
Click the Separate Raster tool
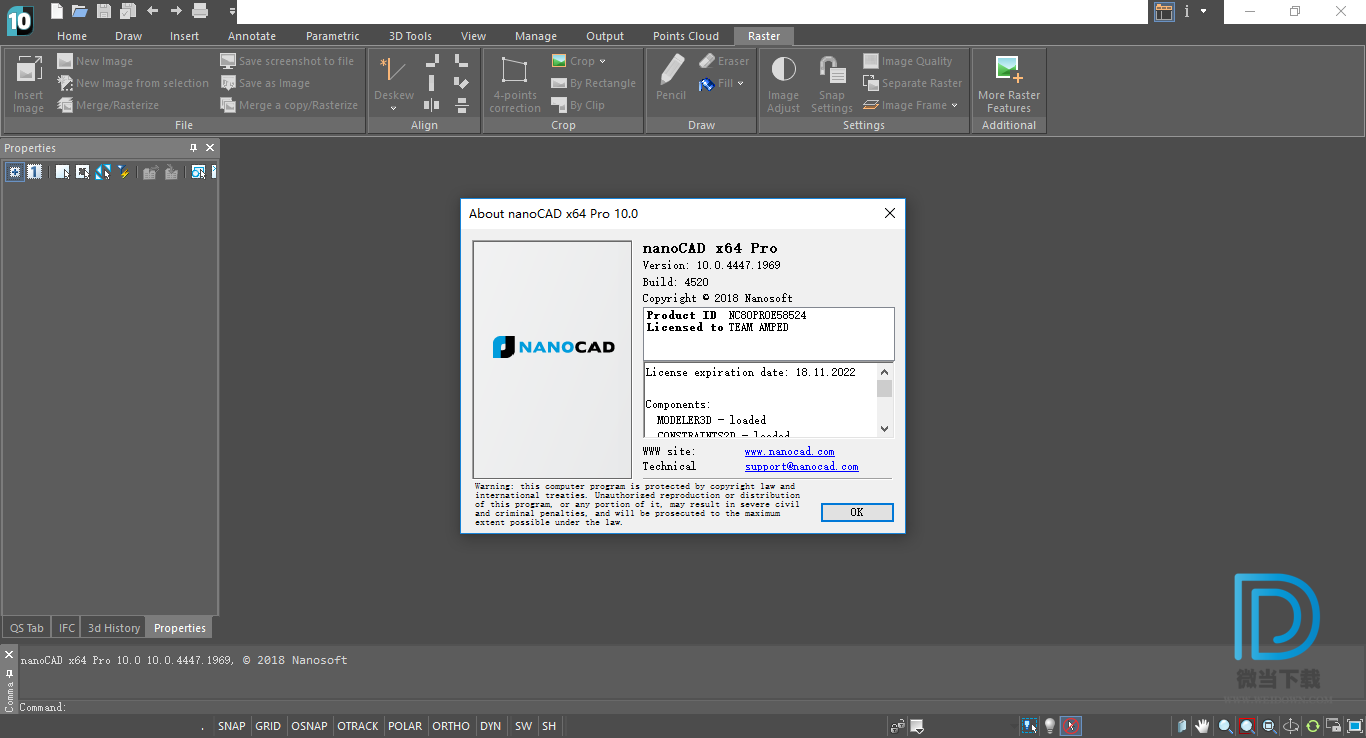(912, 83)
